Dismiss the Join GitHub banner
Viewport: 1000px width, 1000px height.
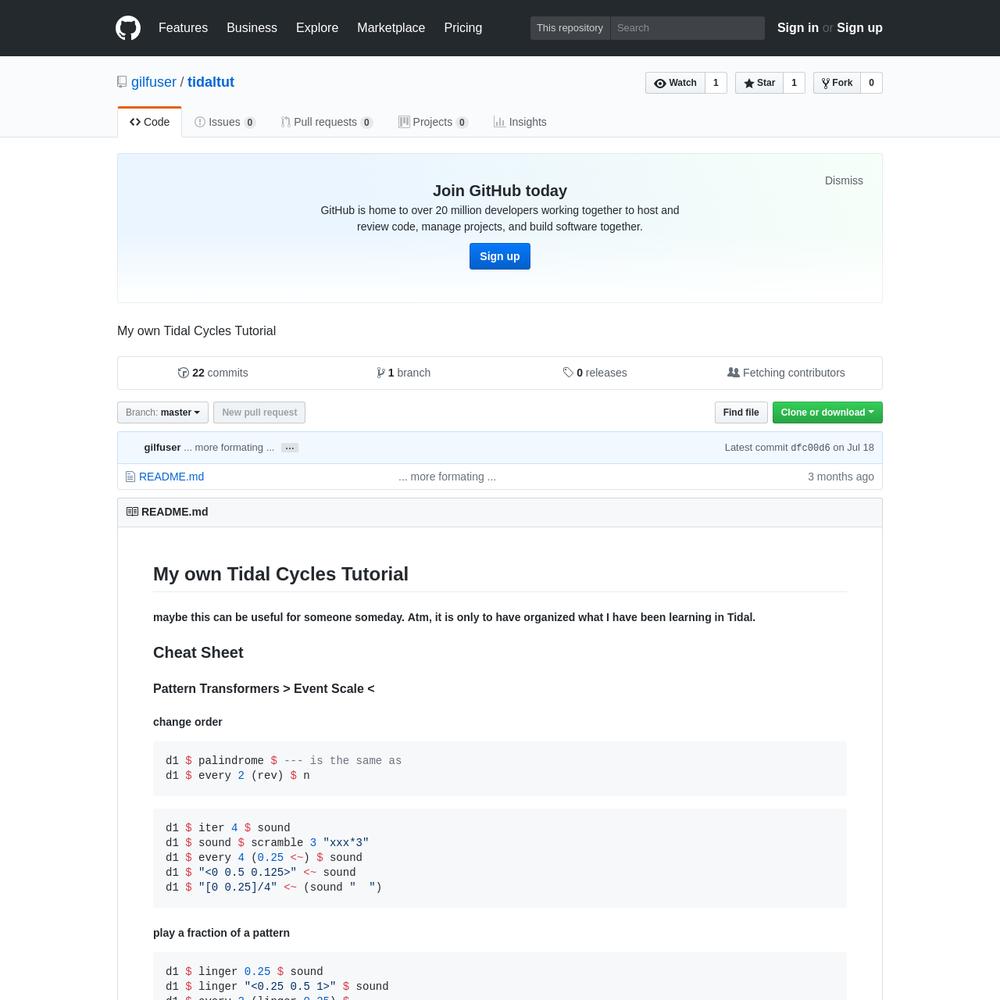844,180
